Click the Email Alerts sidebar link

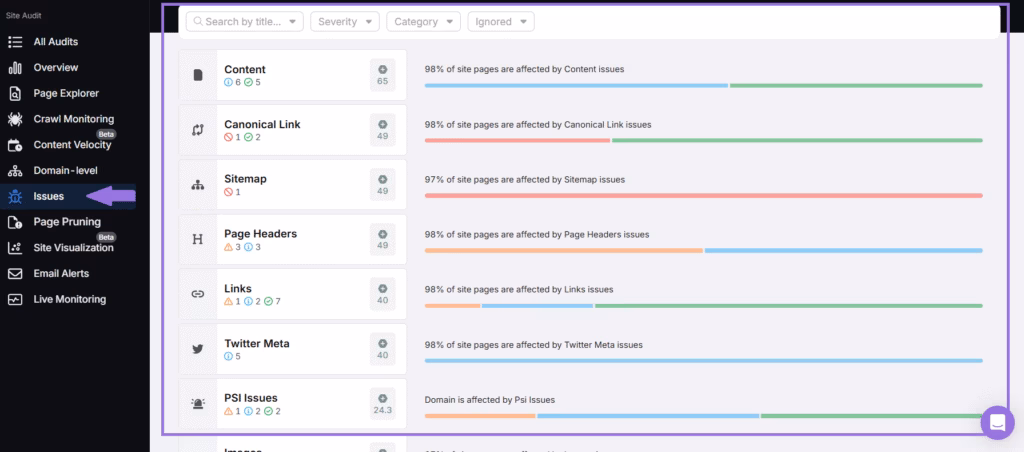tap(61, 274)
